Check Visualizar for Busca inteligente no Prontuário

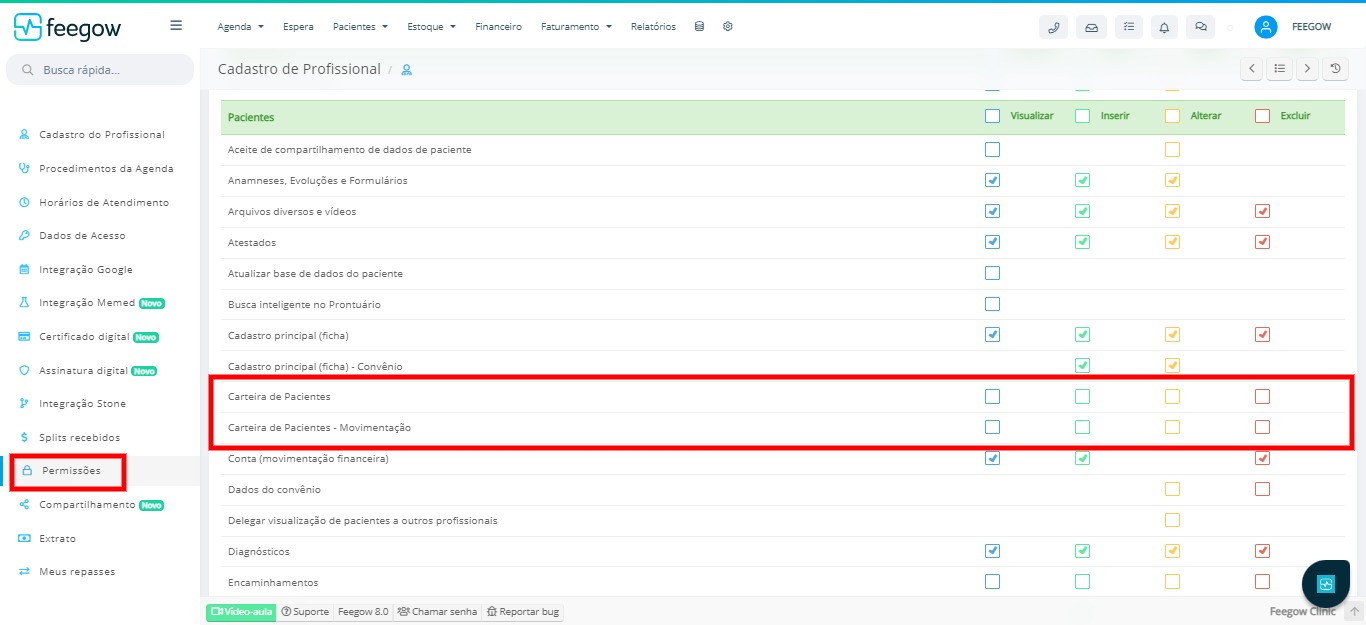992,304
